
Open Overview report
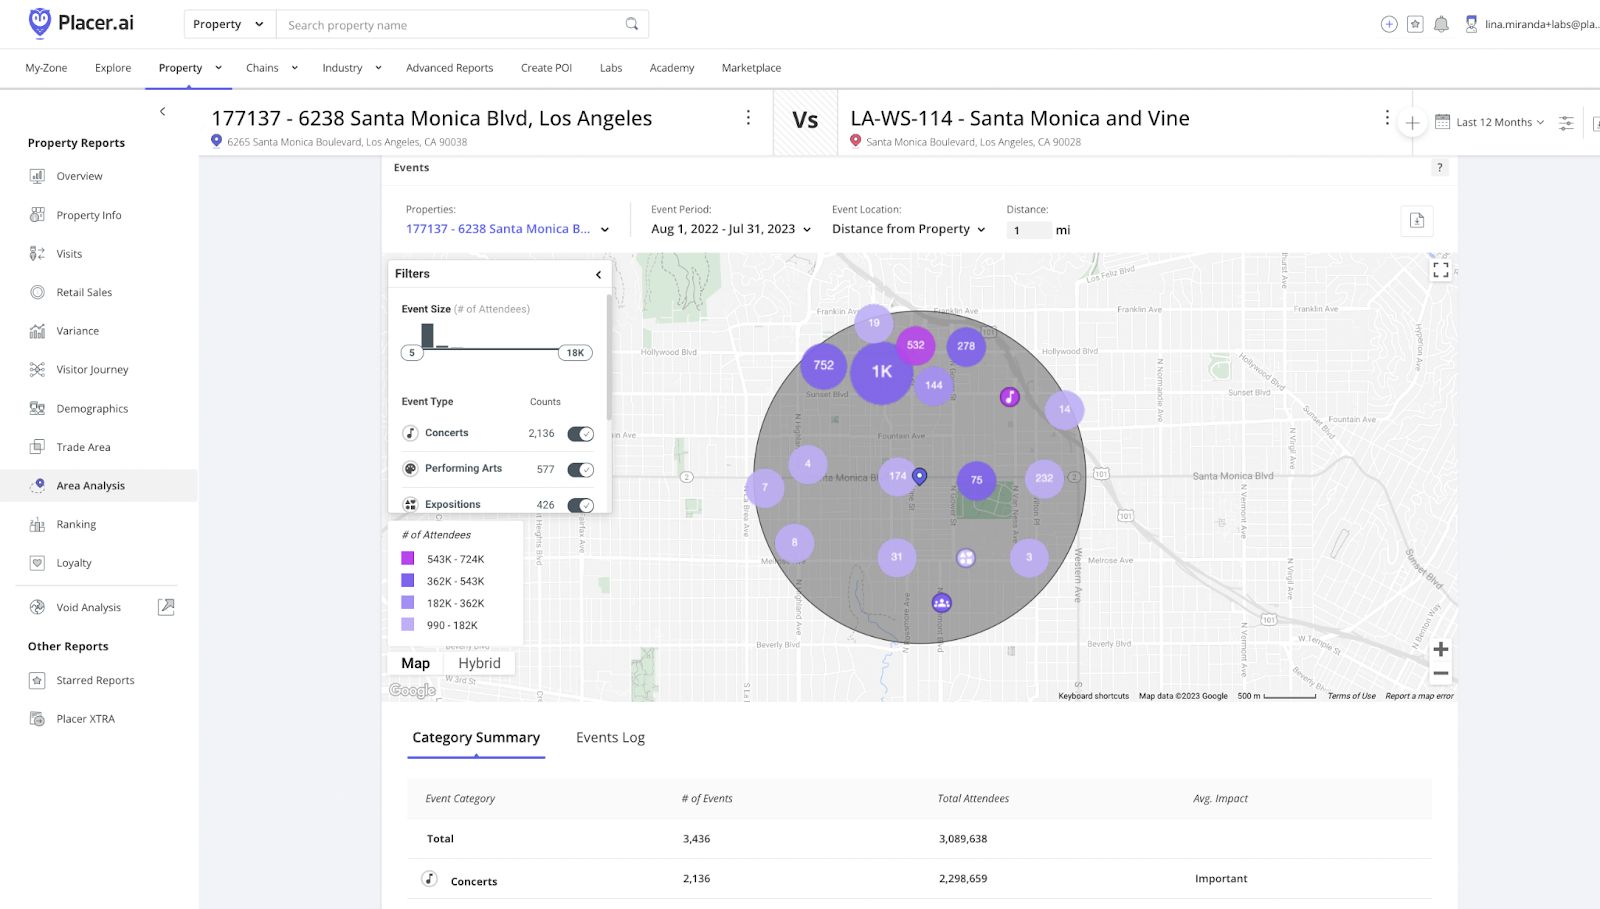click(79, 176)
